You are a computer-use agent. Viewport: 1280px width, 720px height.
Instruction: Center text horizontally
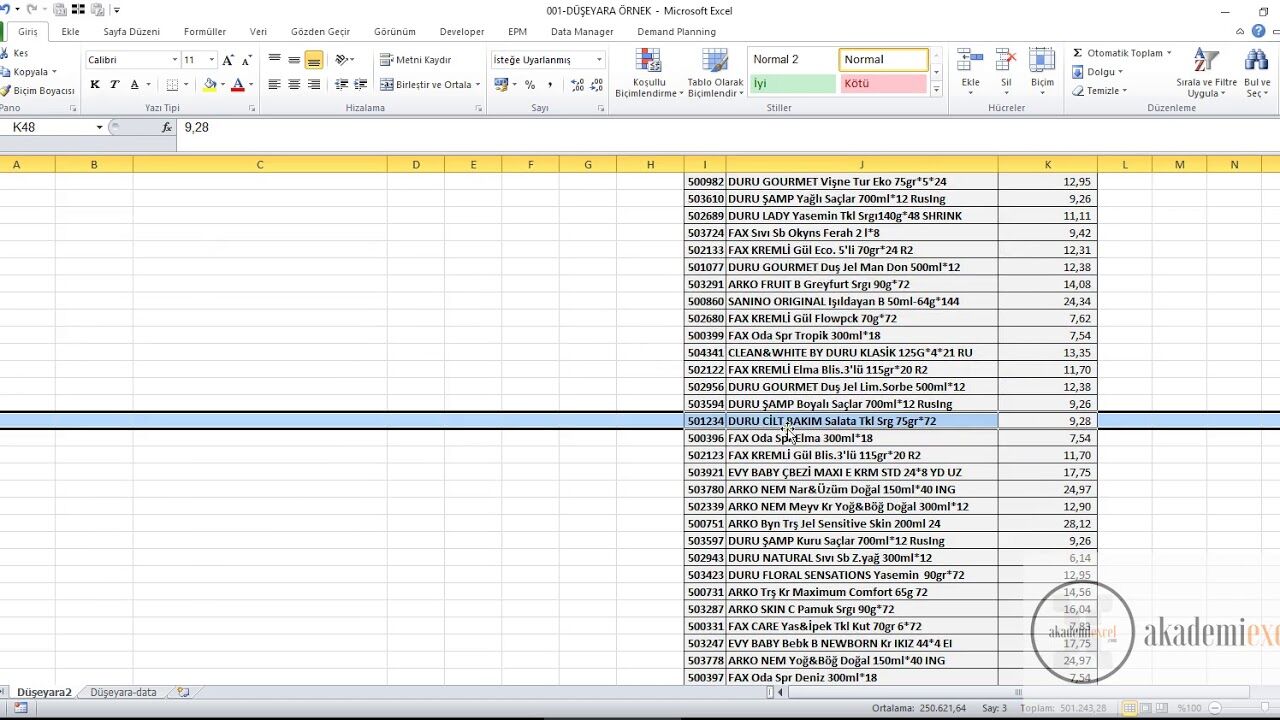[294, 85]
